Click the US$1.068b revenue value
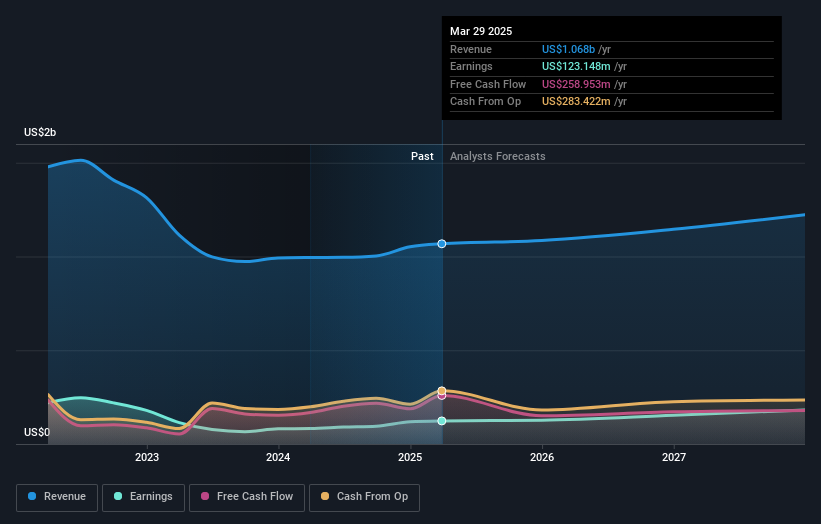 coord(568,49)
